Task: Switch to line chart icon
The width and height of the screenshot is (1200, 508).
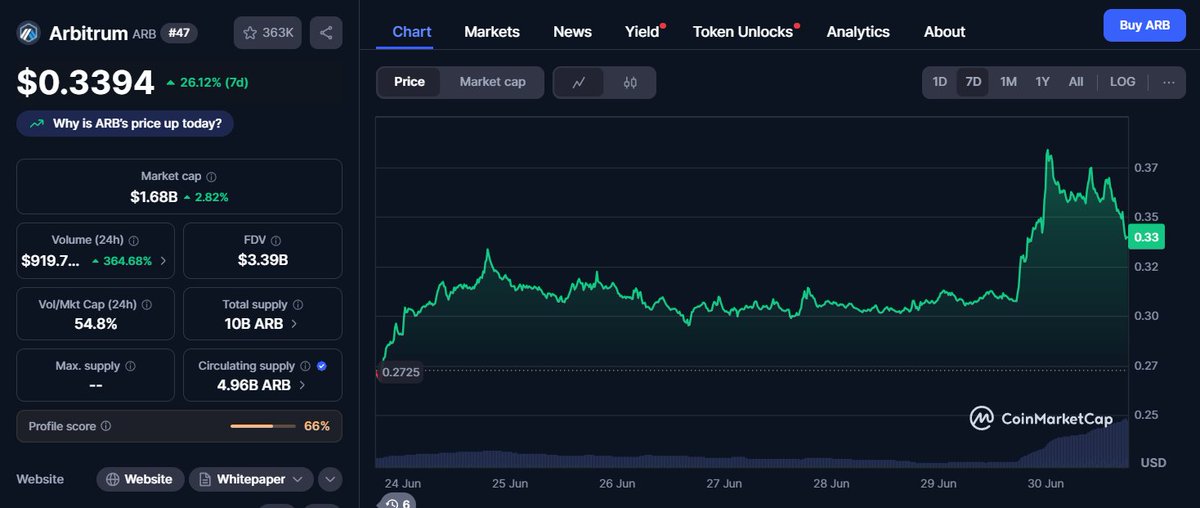Action: pos(579,82)
